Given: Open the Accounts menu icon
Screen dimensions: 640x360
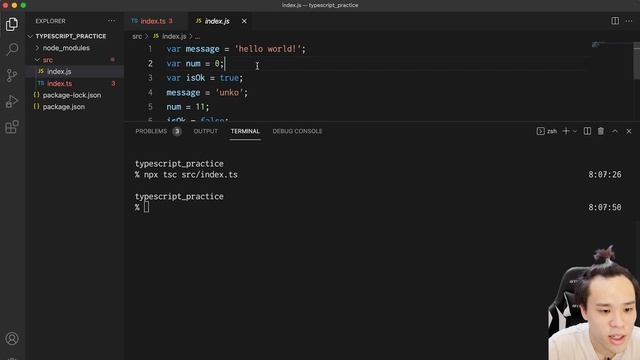Looking at the screenshot, I should coord(12,338).
